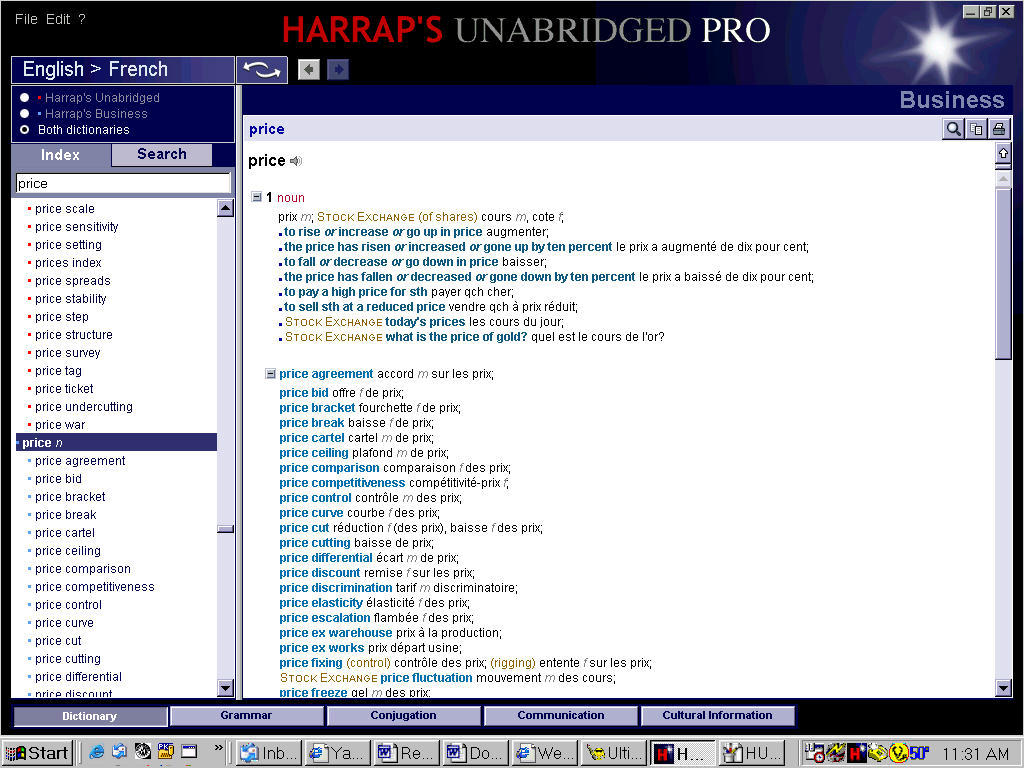Image resolution: width=1024 pixels, height=768 pixels.
Task: Open the Dictionary bottom tab
Action: [x=89, y=716]
